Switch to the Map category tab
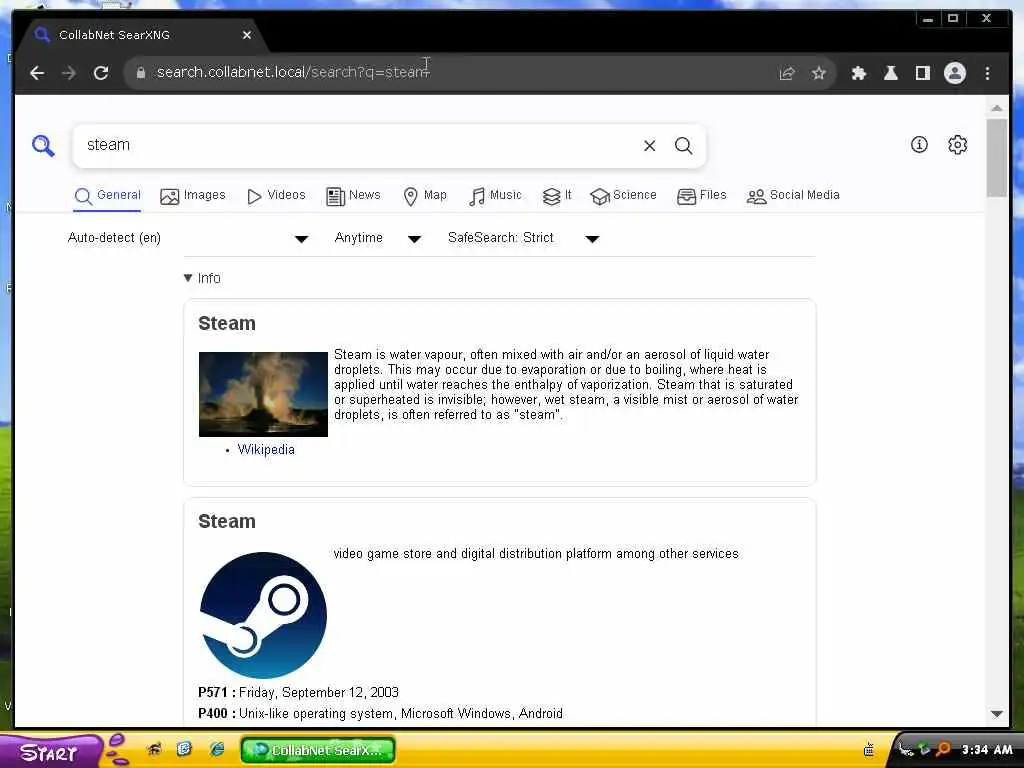 point(425,195)
